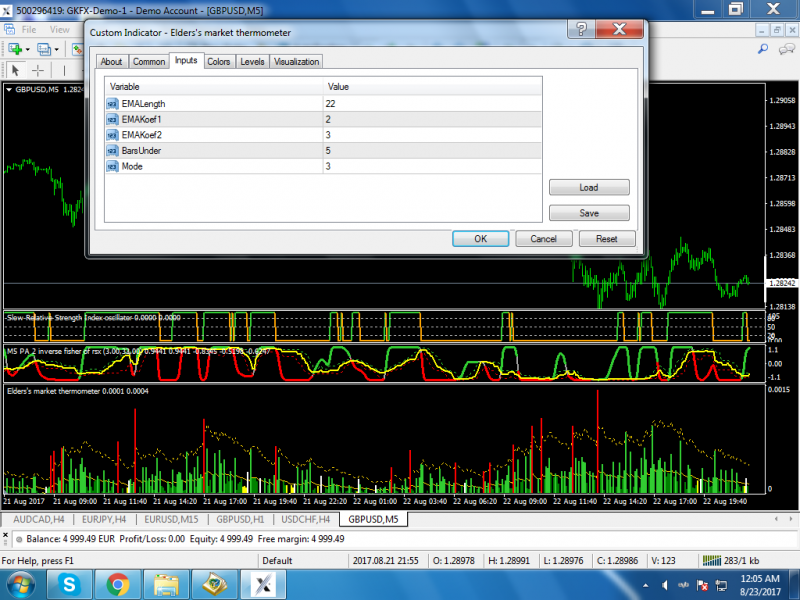Select the Cursor arrow tool

point(15,70)
